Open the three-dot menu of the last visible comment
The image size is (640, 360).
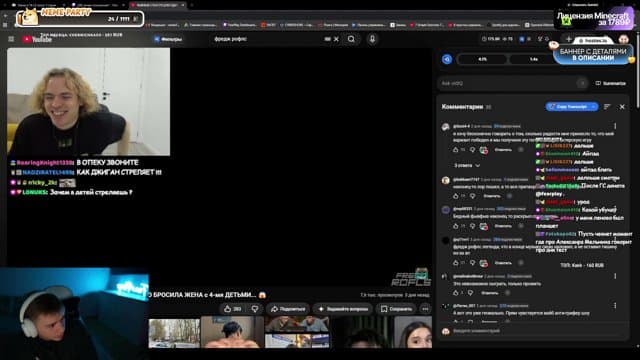(x=615, y=306)
